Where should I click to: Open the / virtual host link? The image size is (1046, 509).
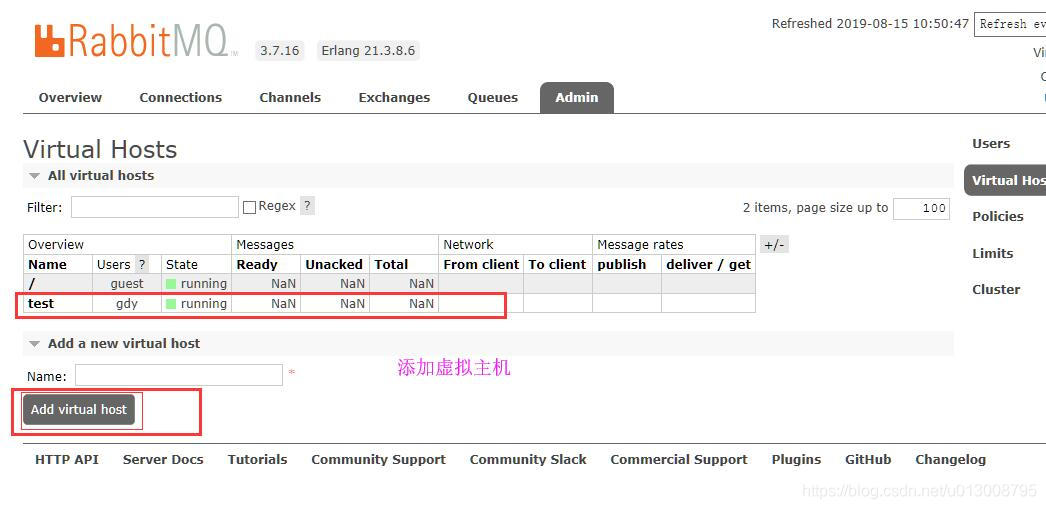32,284
